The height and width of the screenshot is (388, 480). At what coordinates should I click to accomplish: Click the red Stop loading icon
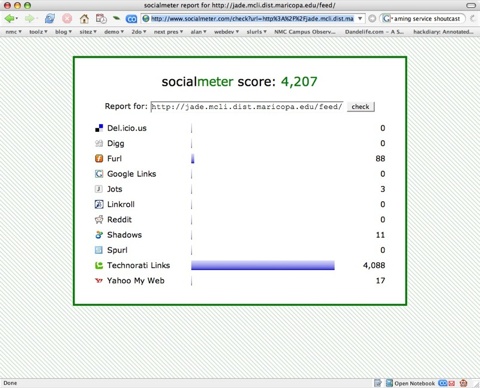click(67, 19)
